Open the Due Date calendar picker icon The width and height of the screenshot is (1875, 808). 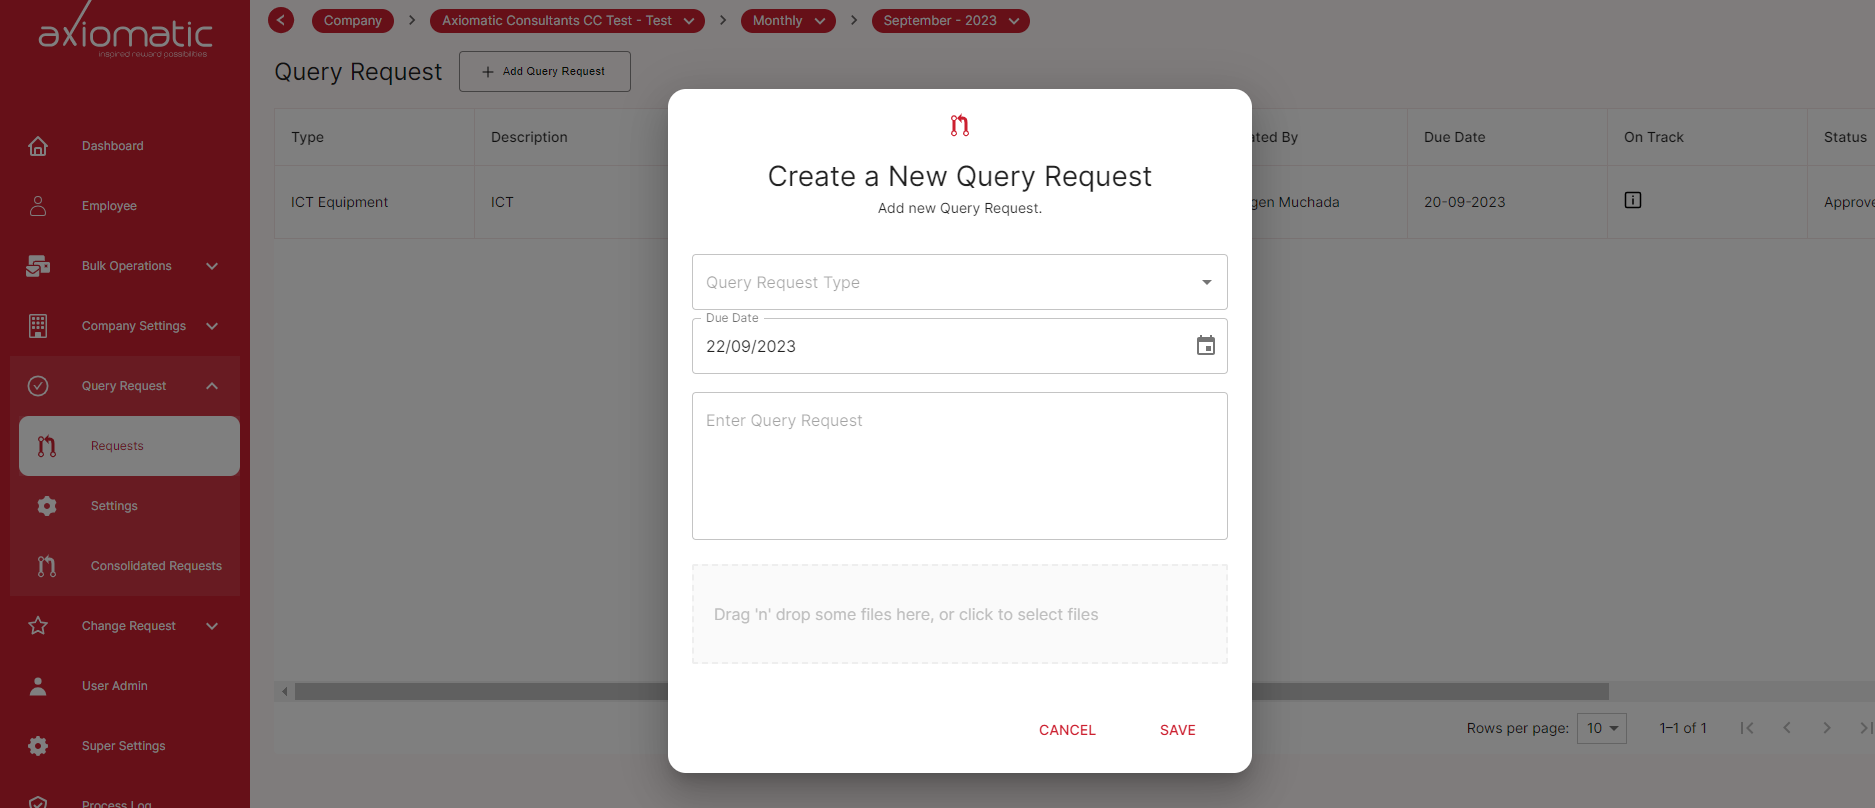tap(1206, 346)
